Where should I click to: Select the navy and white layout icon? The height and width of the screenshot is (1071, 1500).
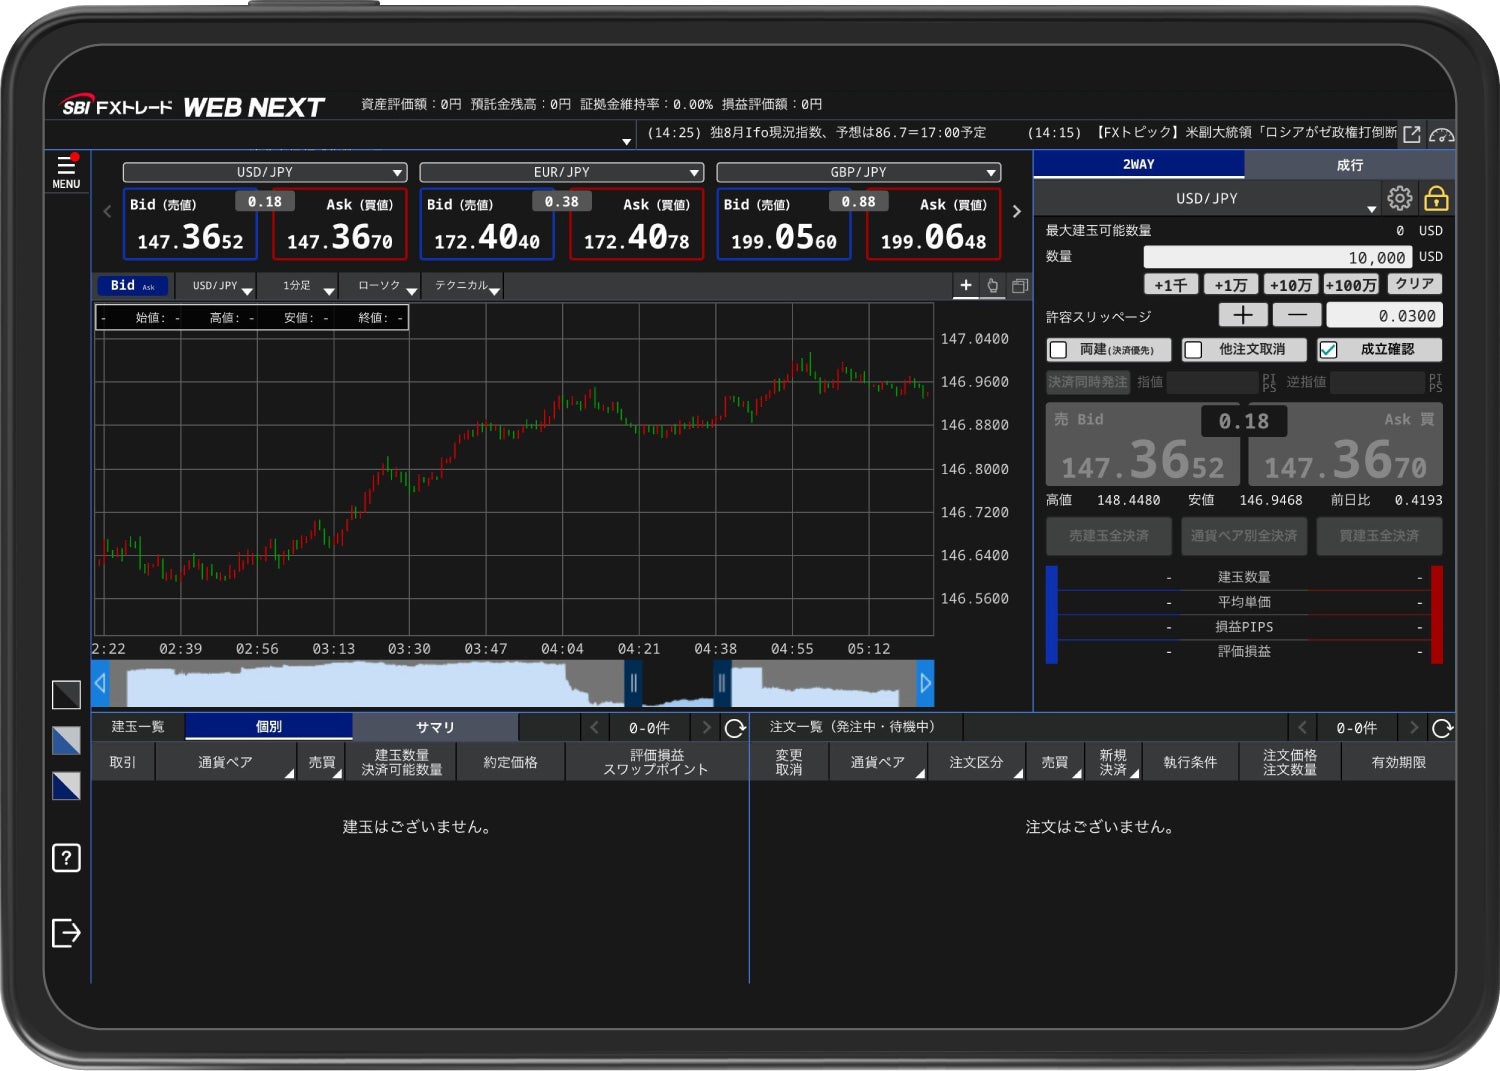(66, 786)
